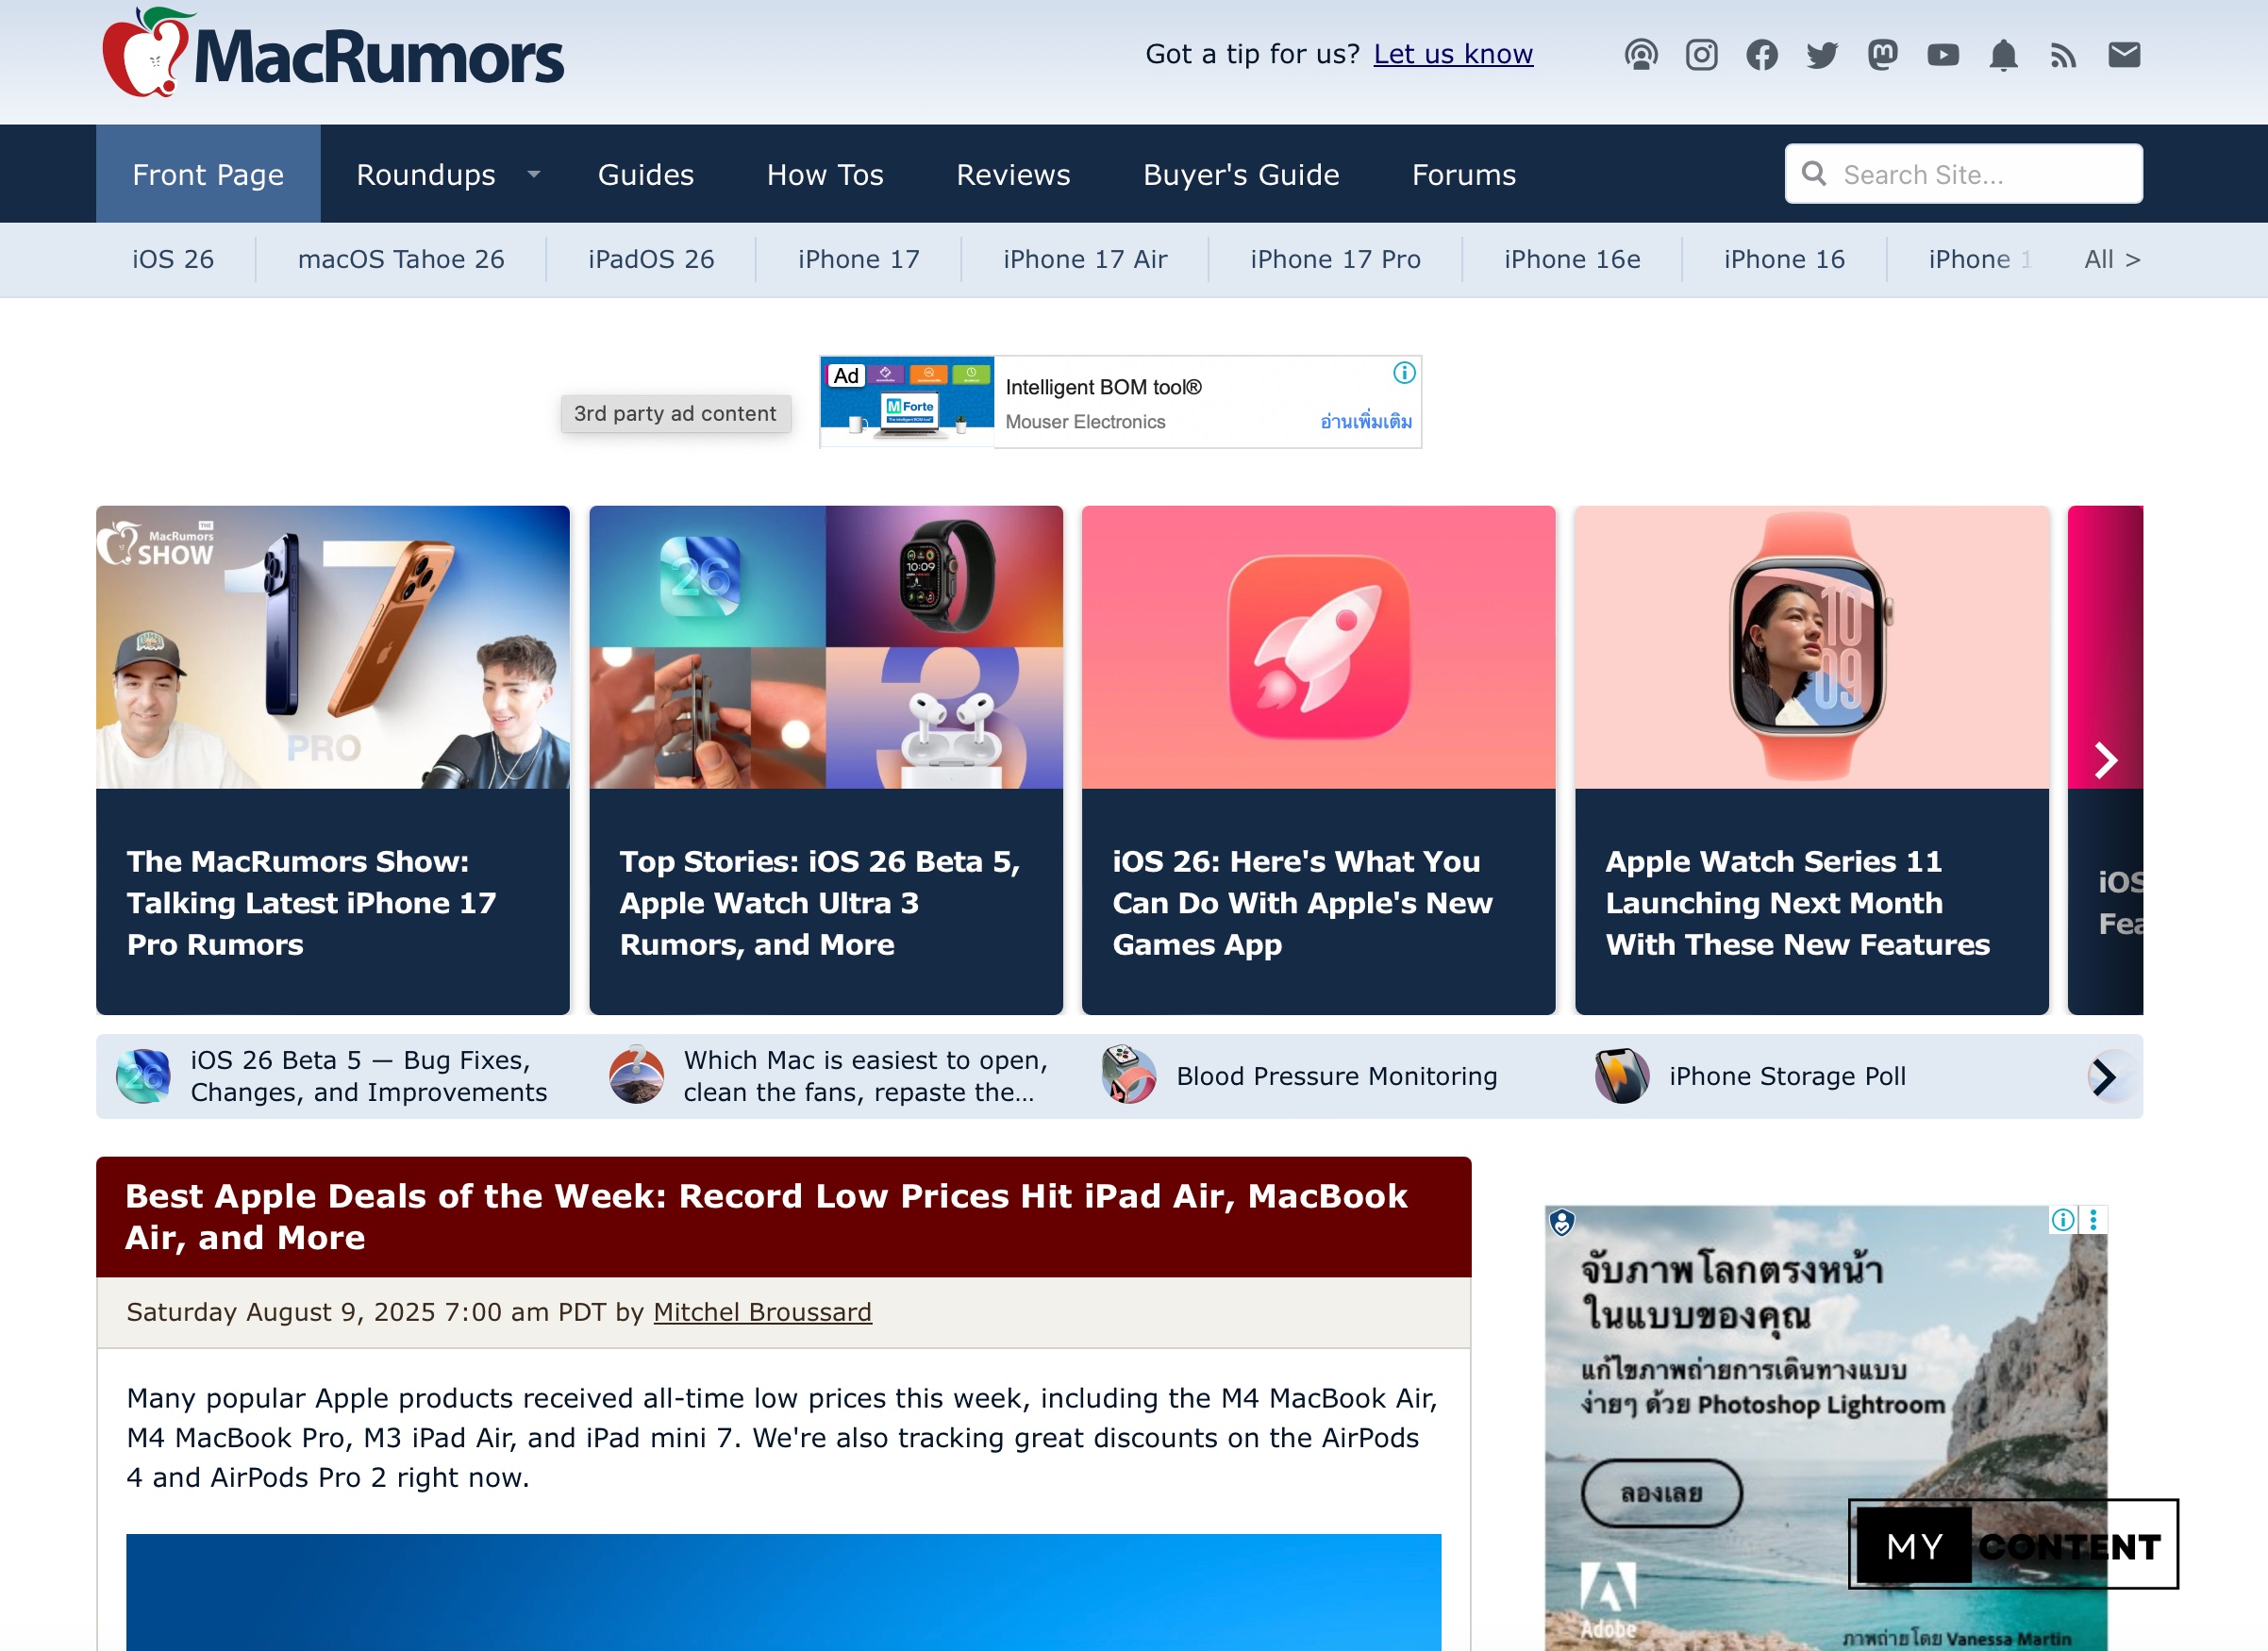Viewport: 2268px width, 1651px height.
Task: Advance the featured stories carousel right arrow
Action: [x=2105, y=760]
